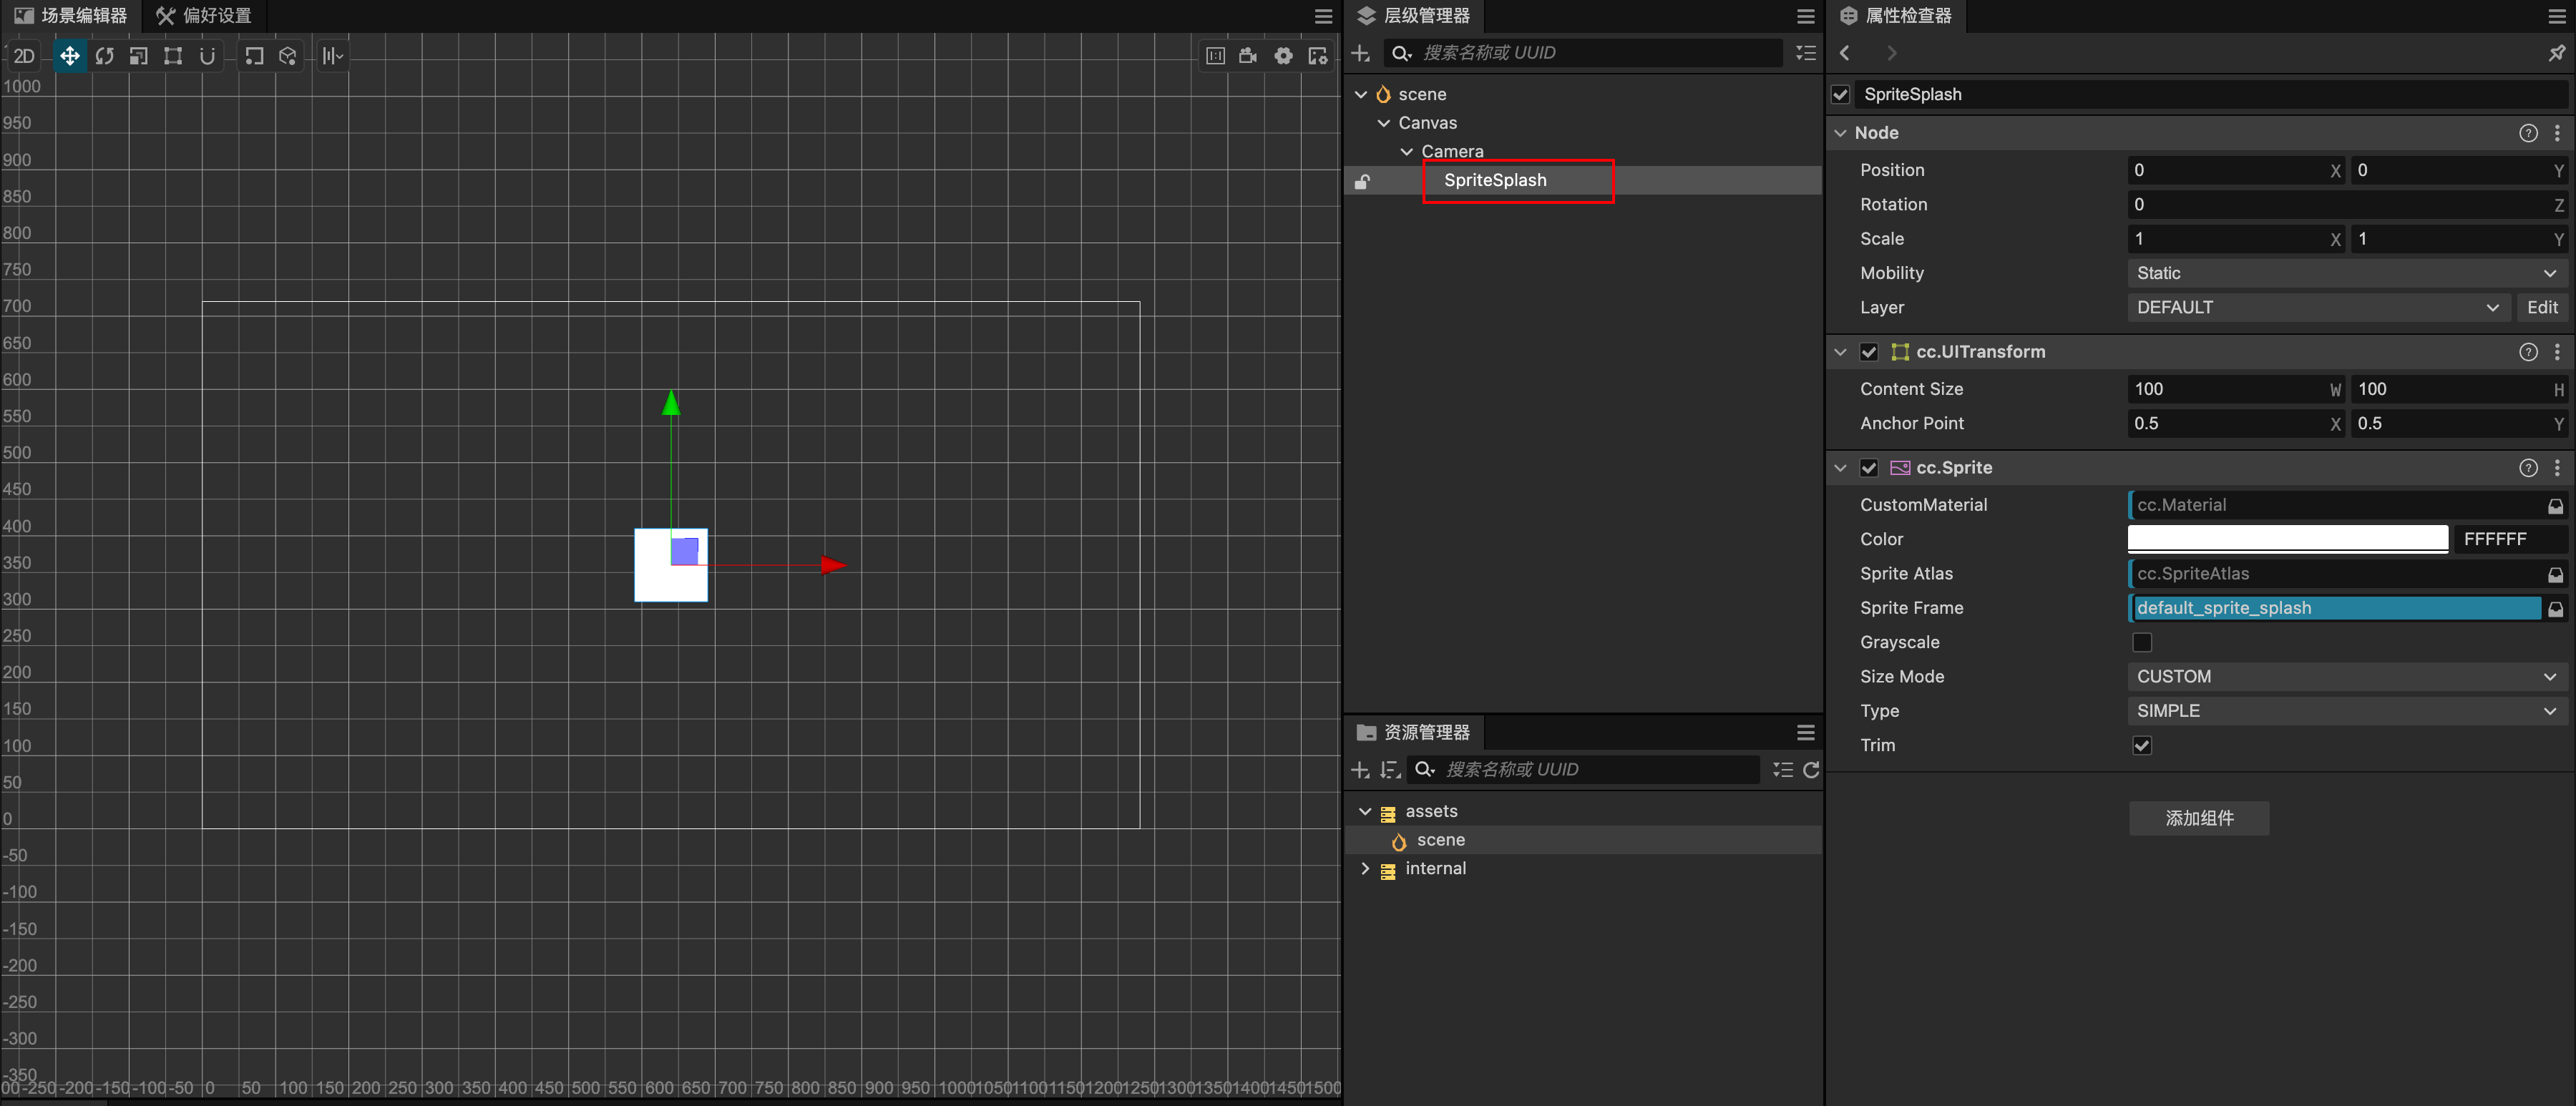The height and width of the screenshot is (1106, 2576).
Task: Expand the internal folder
Action: point(1365,868)
